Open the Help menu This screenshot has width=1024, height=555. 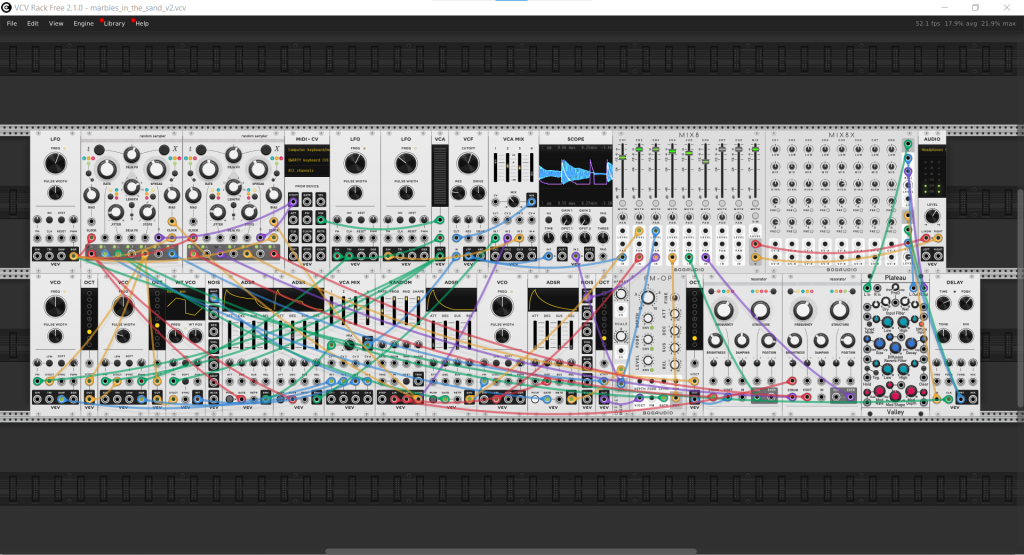pyautogui.click(x=142, y=24)
